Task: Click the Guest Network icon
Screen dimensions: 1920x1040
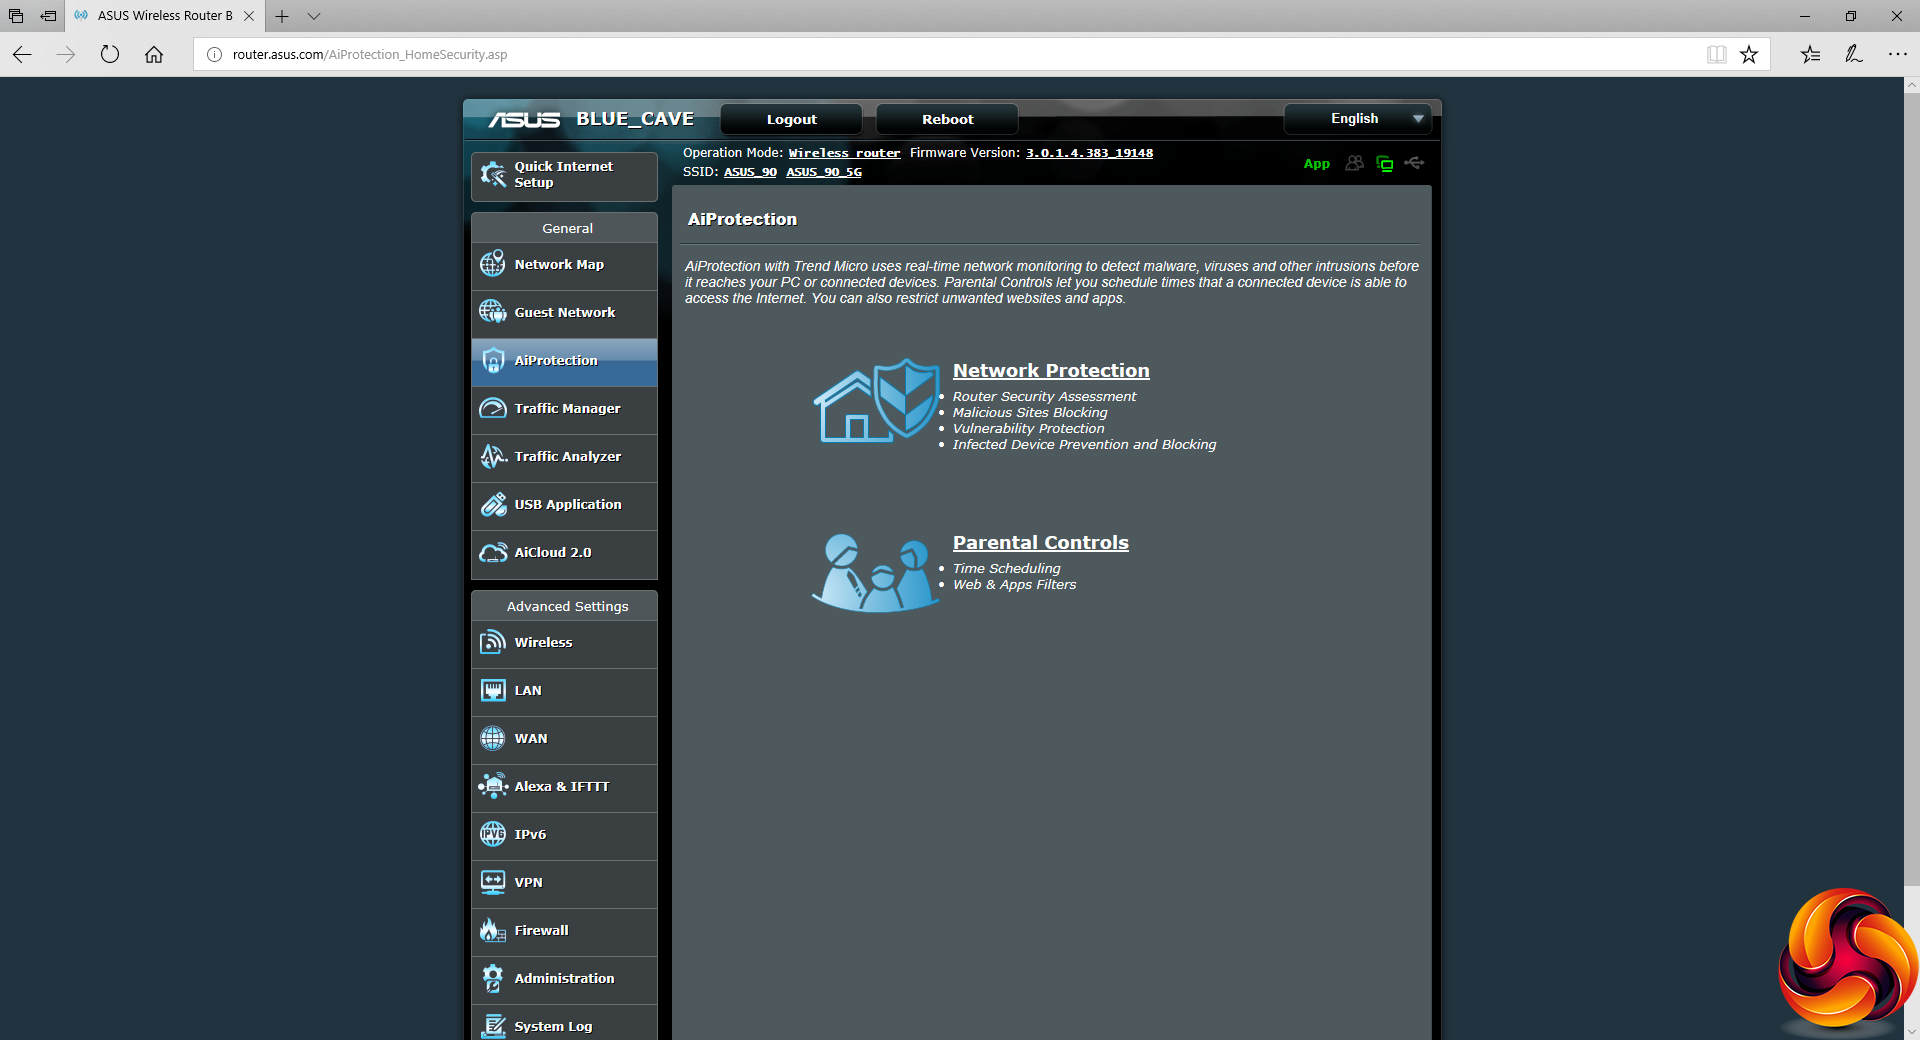Action: (x=493, y=312)
